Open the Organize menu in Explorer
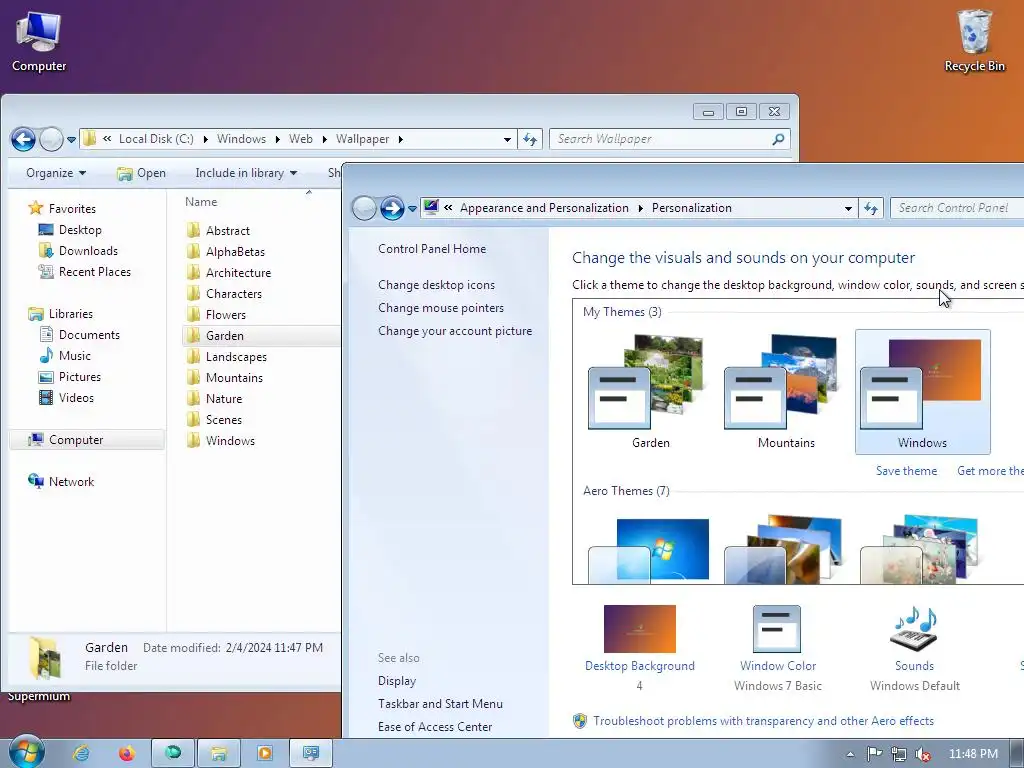 (x=56, y=173)
